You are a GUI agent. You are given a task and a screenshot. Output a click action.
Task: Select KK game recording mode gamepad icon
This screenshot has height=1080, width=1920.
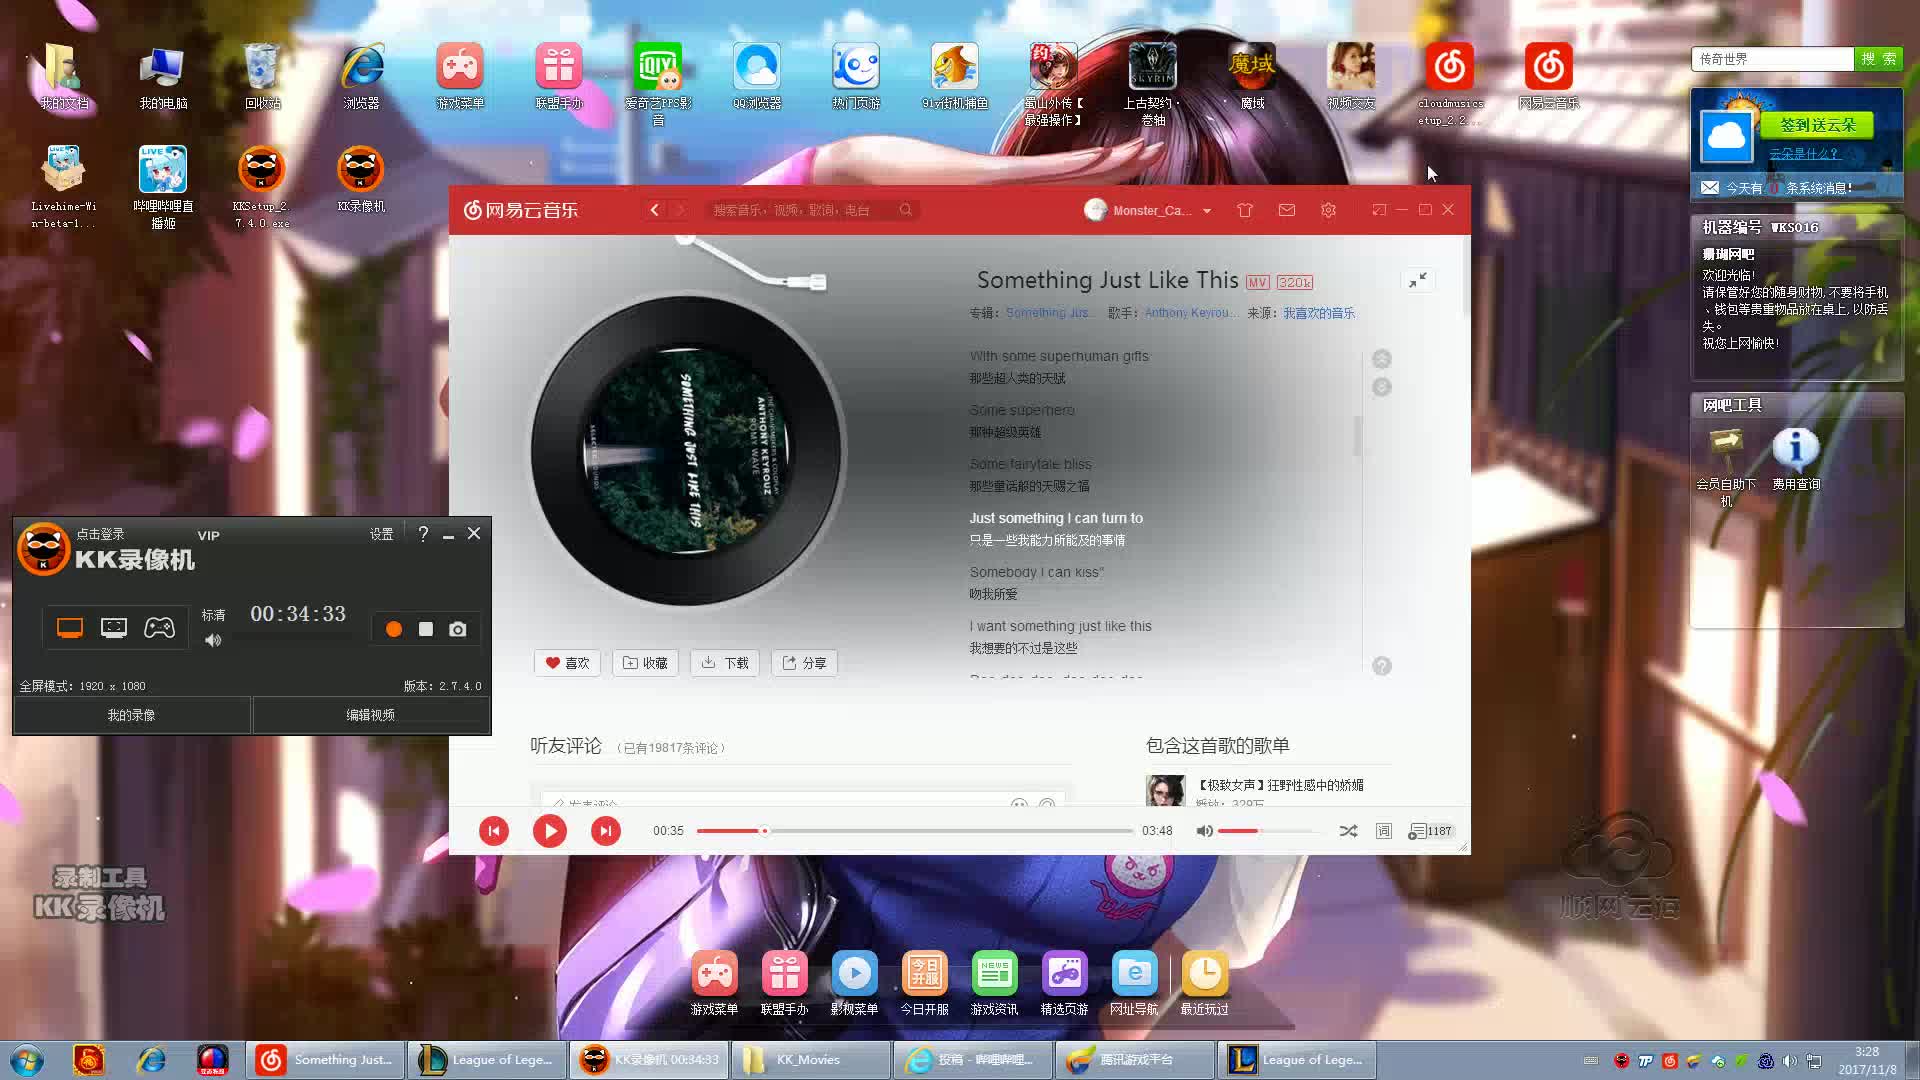click(159, 628)
